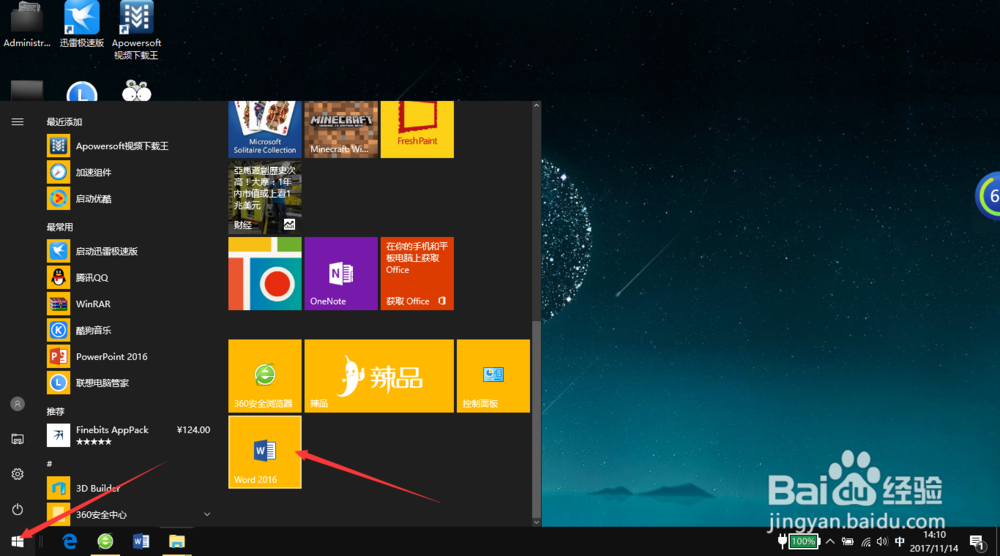This screenshot has height=556, width=1000.
Task: Open Apowersoft视频下载王 desktop shortcut
Action: pyautogui.click(x=136, y=31)
